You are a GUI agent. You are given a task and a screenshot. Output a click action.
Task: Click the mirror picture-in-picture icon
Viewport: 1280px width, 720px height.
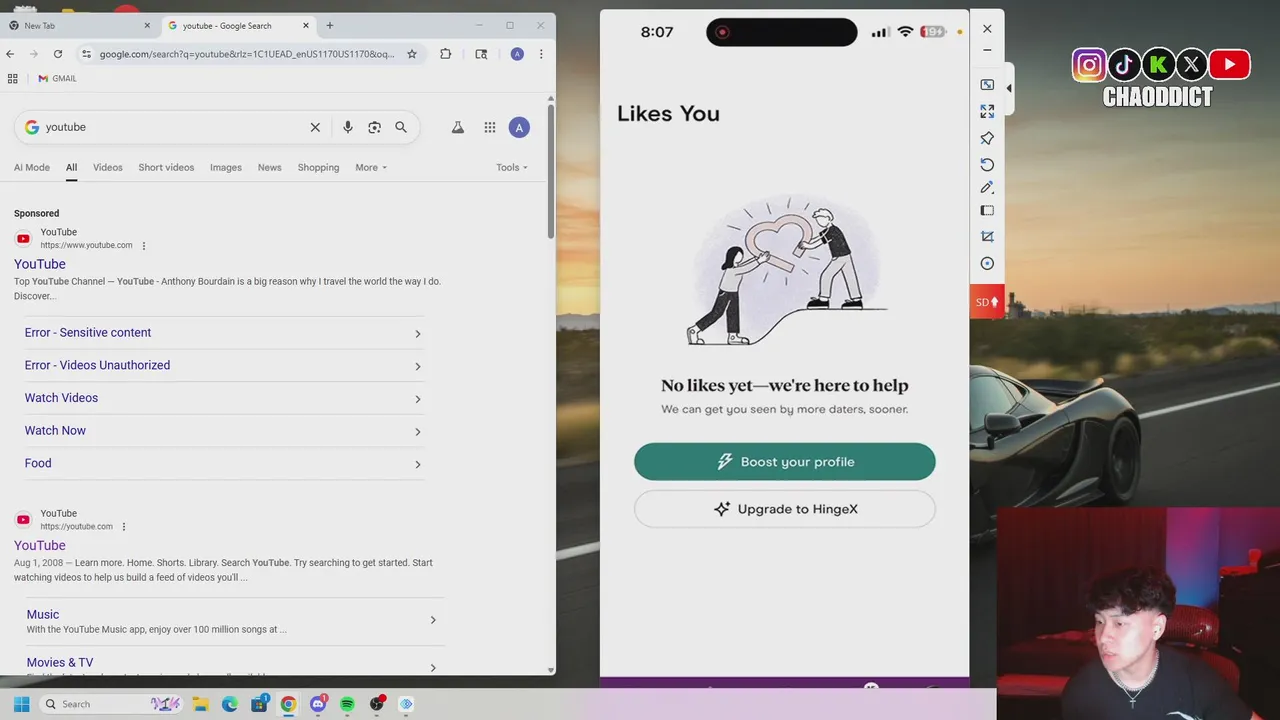(x=987, y=85)
